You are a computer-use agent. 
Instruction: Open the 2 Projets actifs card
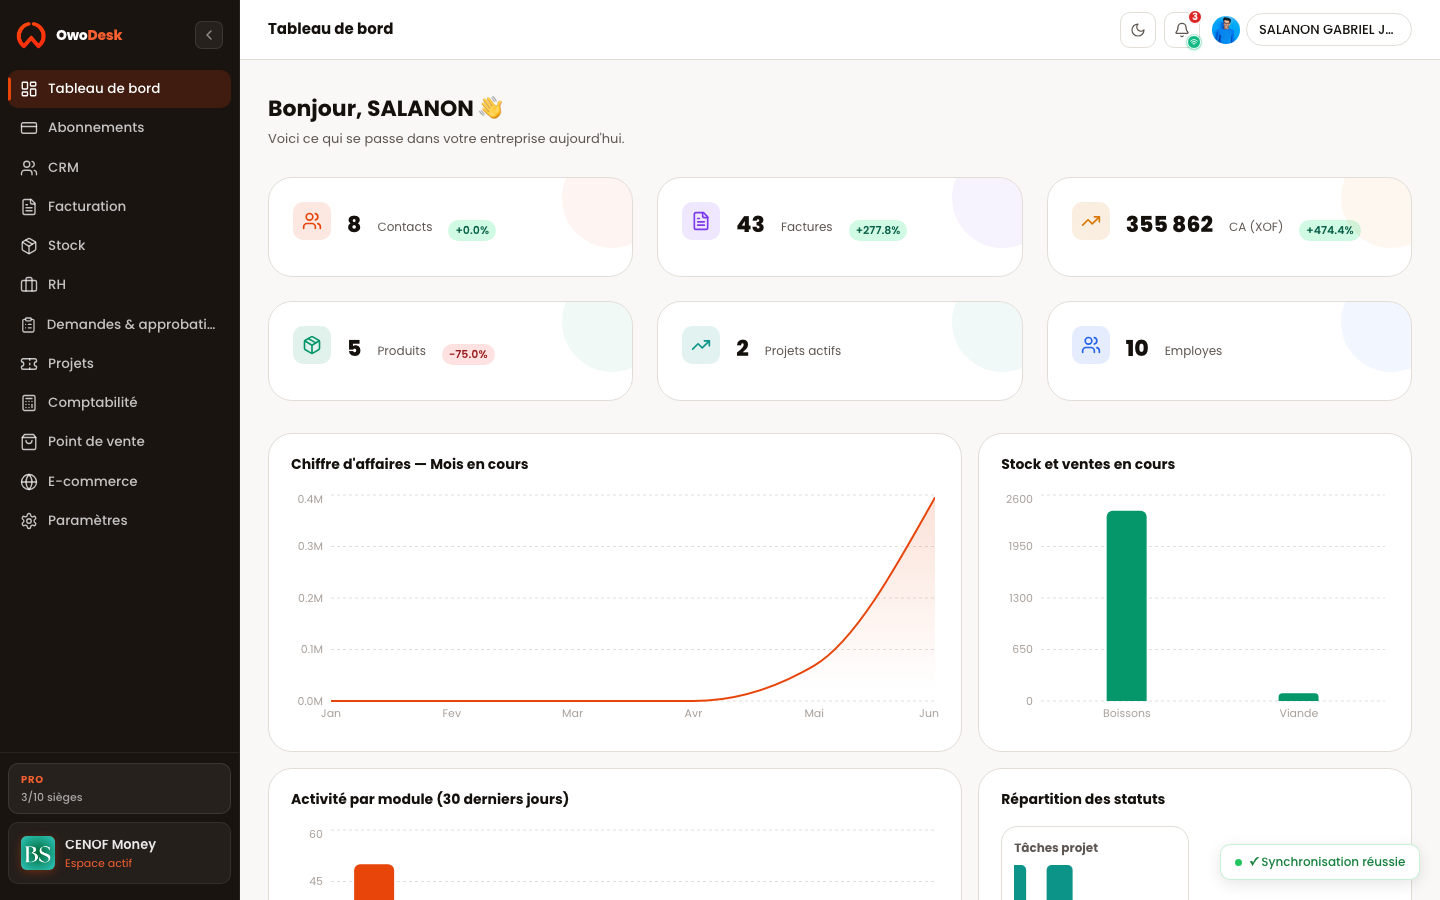840,351
